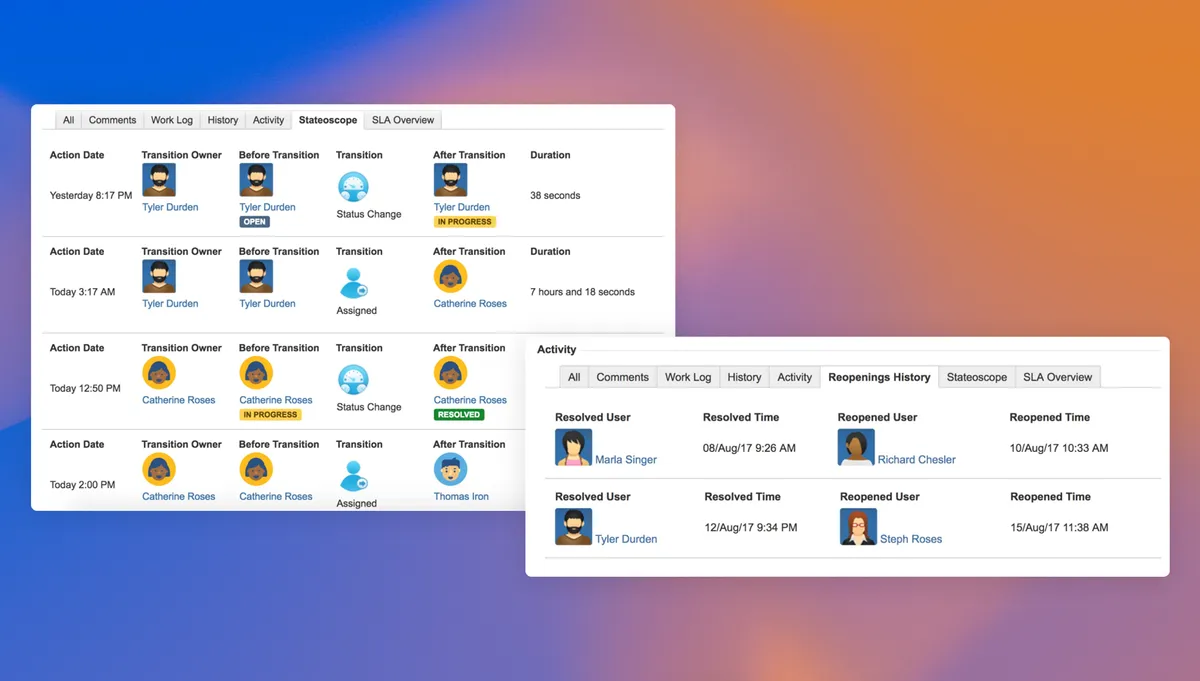Switch to Stateoscope tab in Reopenings History window
Screen dimensions: 1200x681
[977, 377]
